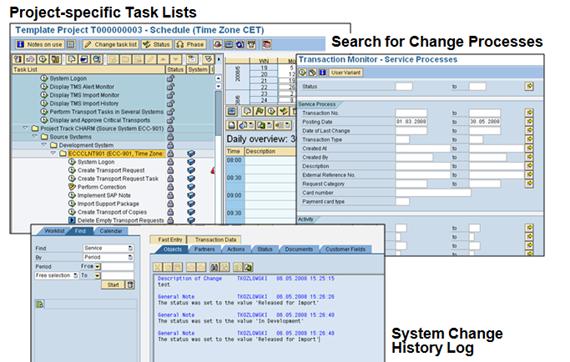Image resolution: width=570 pixels, height=362 pixels.
Task: Open the From operator dropdown arrow
Action: (x=98, y=266)
